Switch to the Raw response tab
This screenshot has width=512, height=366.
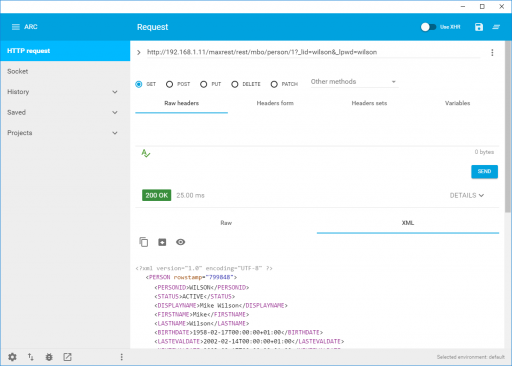click(226, 223)
